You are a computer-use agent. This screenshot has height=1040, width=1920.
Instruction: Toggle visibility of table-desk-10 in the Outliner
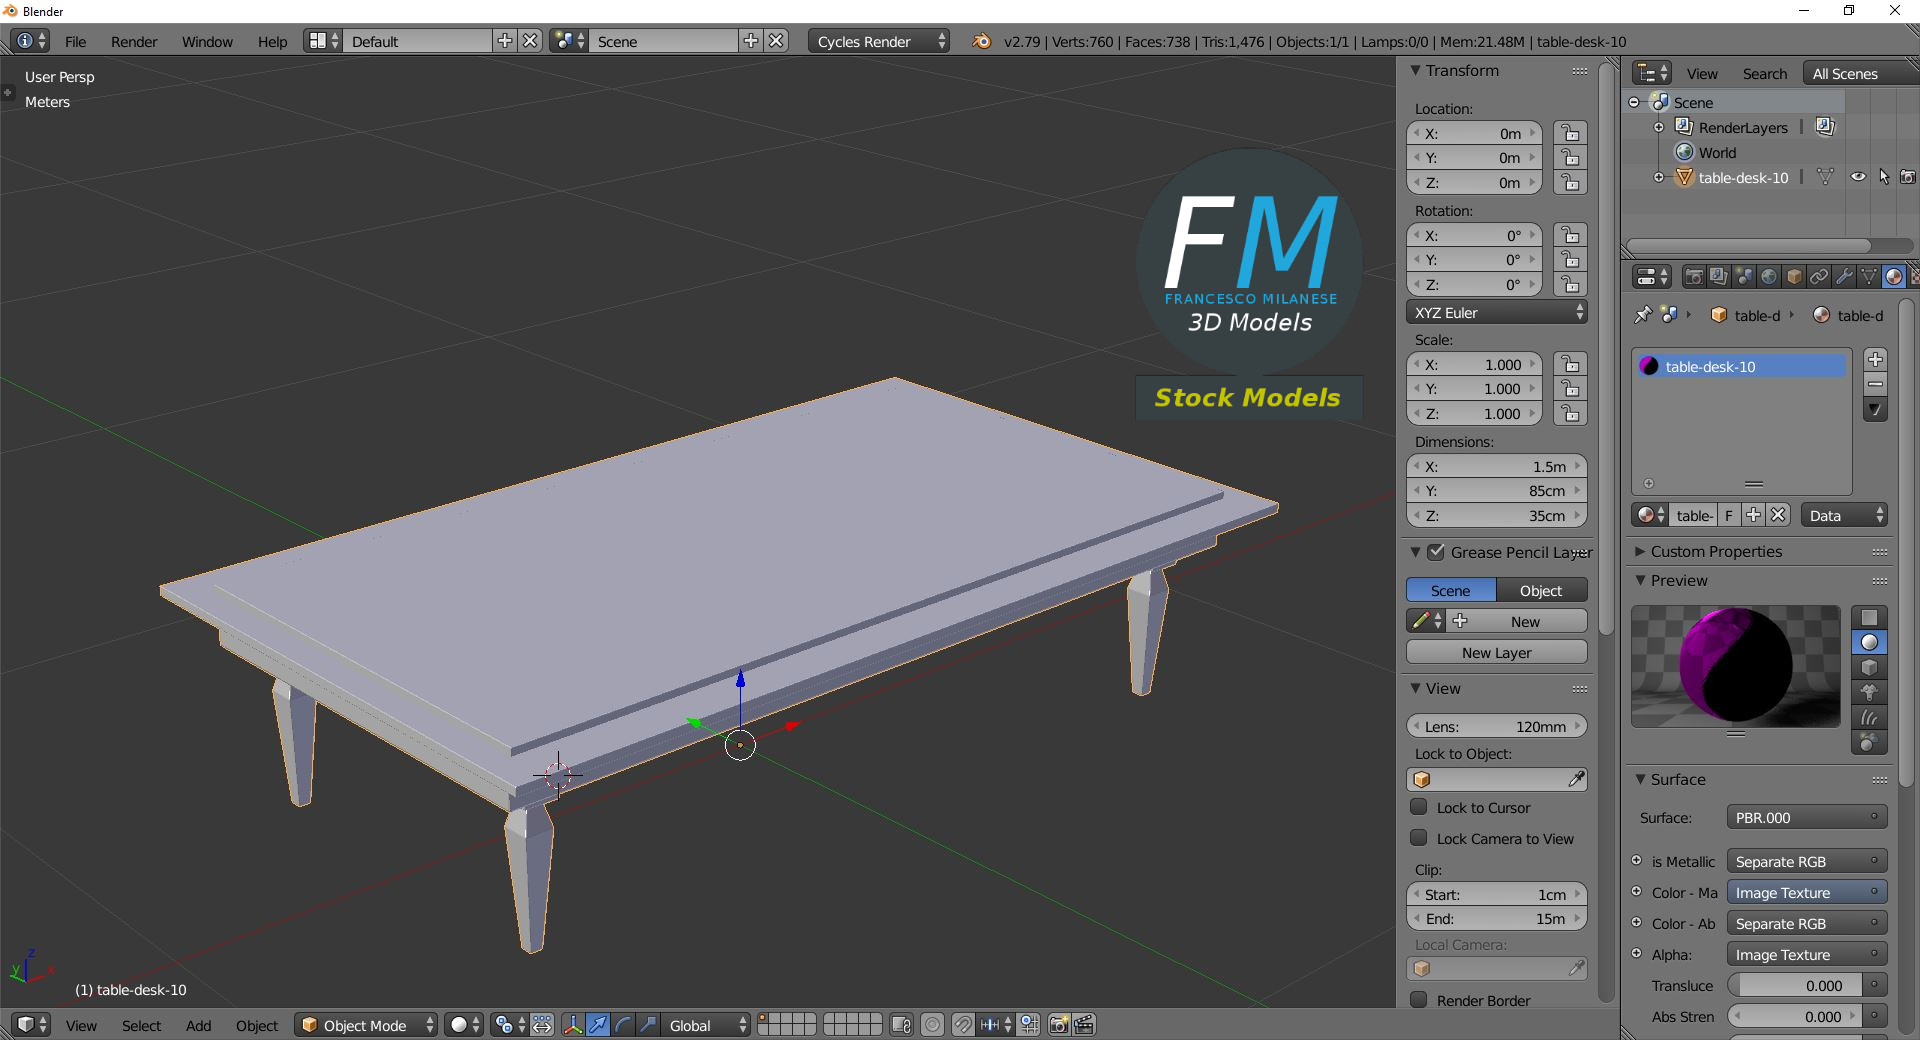(1858, 177)
